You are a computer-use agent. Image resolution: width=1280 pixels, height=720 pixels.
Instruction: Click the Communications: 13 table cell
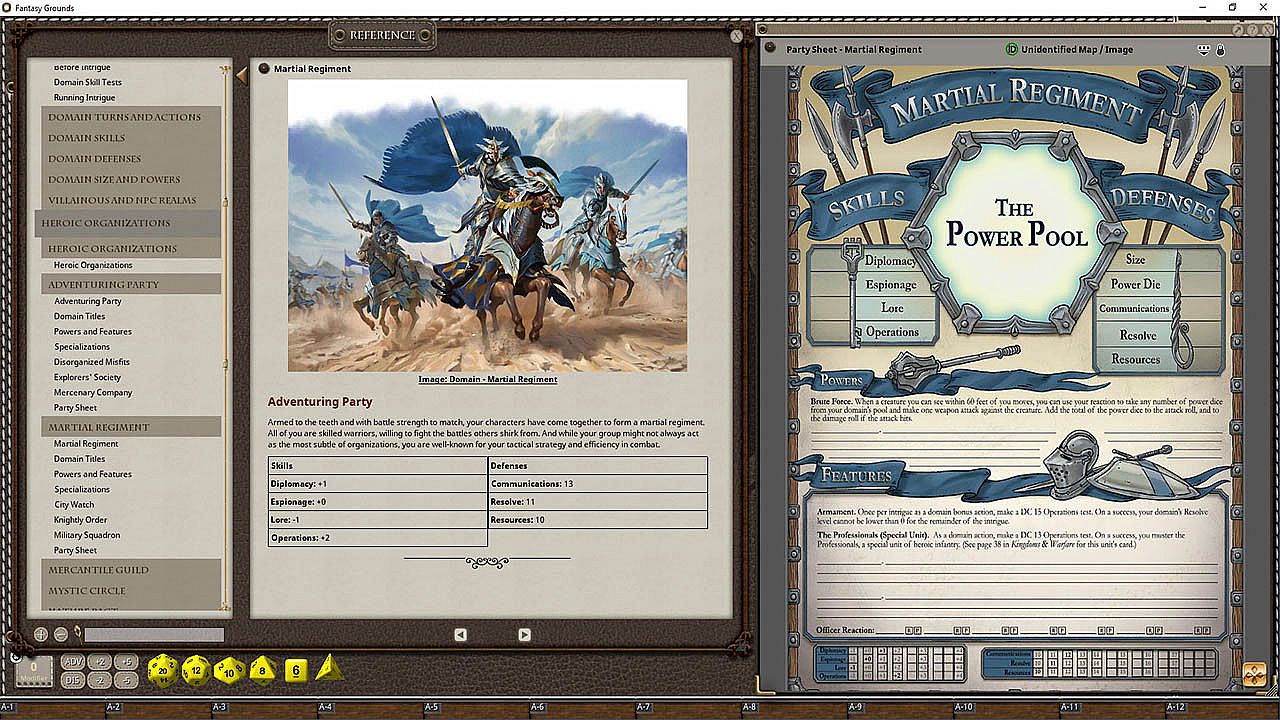coord(598,484)
